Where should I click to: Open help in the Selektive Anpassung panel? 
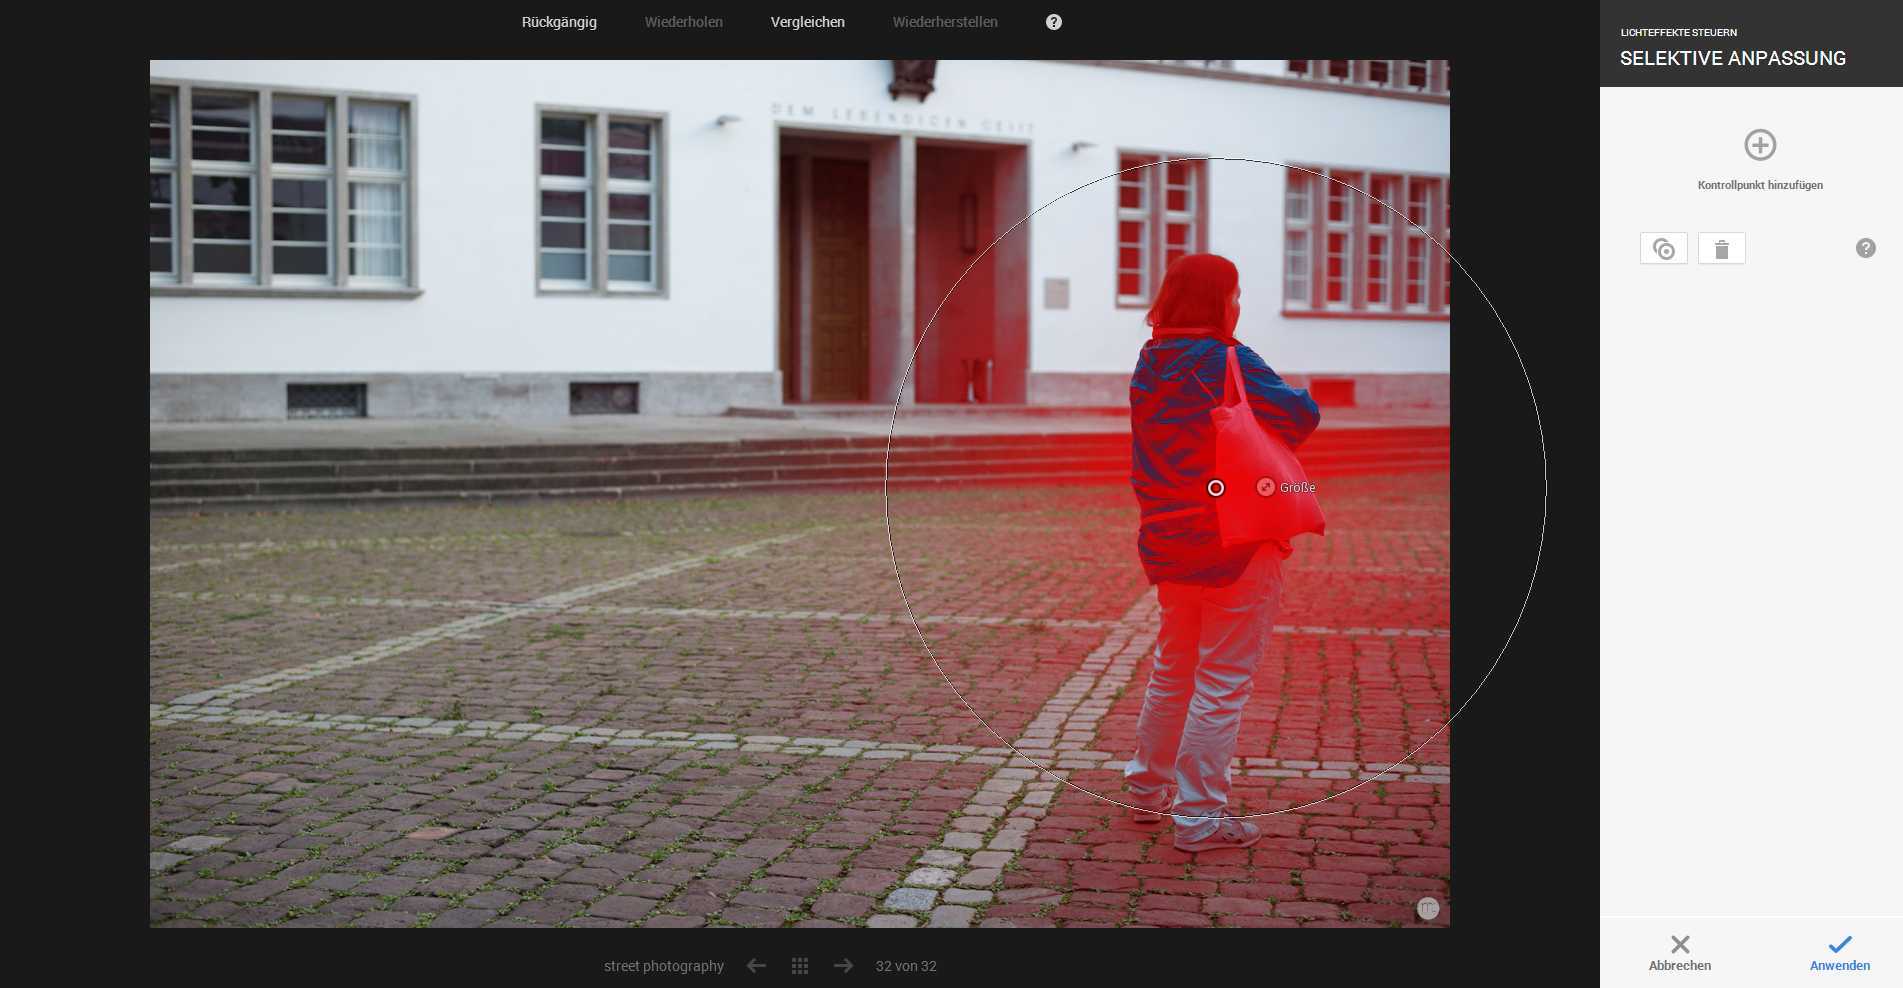(x=1865, y=248)
